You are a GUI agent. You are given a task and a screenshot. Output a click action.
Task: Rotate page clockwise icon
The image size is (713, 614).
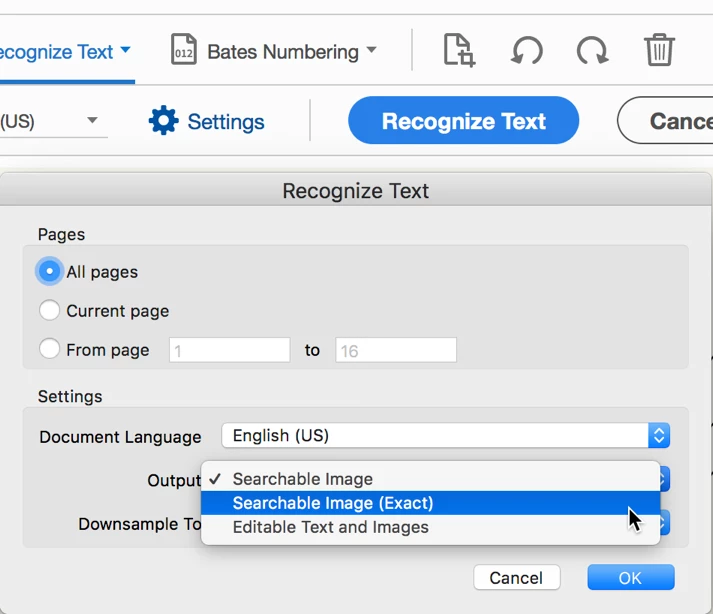click(592, 50)
